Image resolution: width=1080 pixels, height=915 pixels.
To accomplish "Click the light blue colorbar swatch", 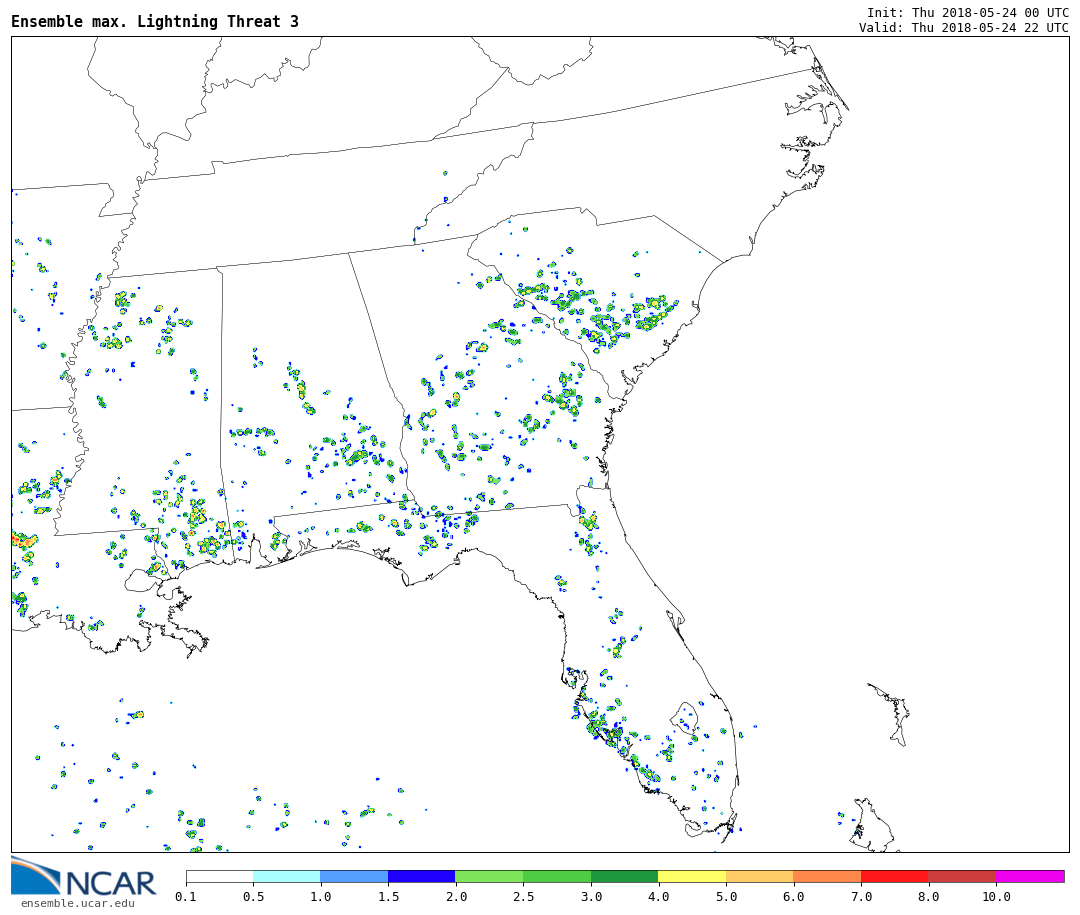I will click(354, 876).
